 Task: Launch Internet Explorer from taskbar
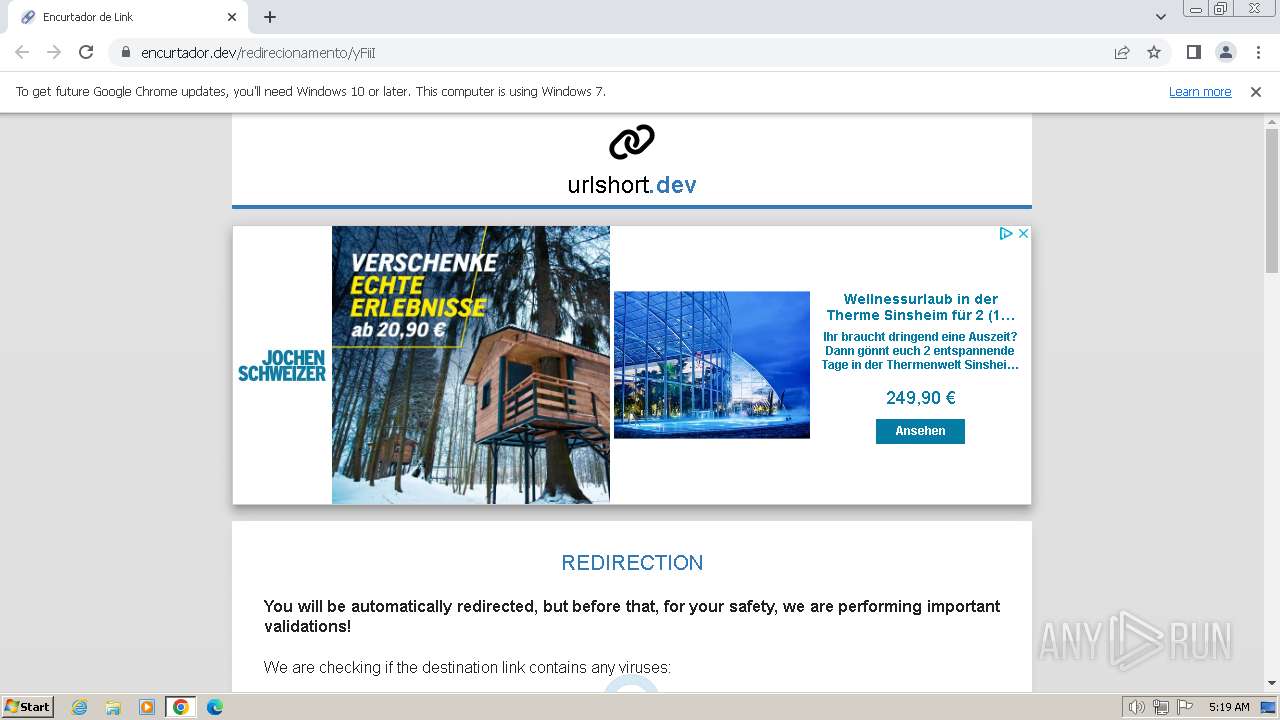79,707
